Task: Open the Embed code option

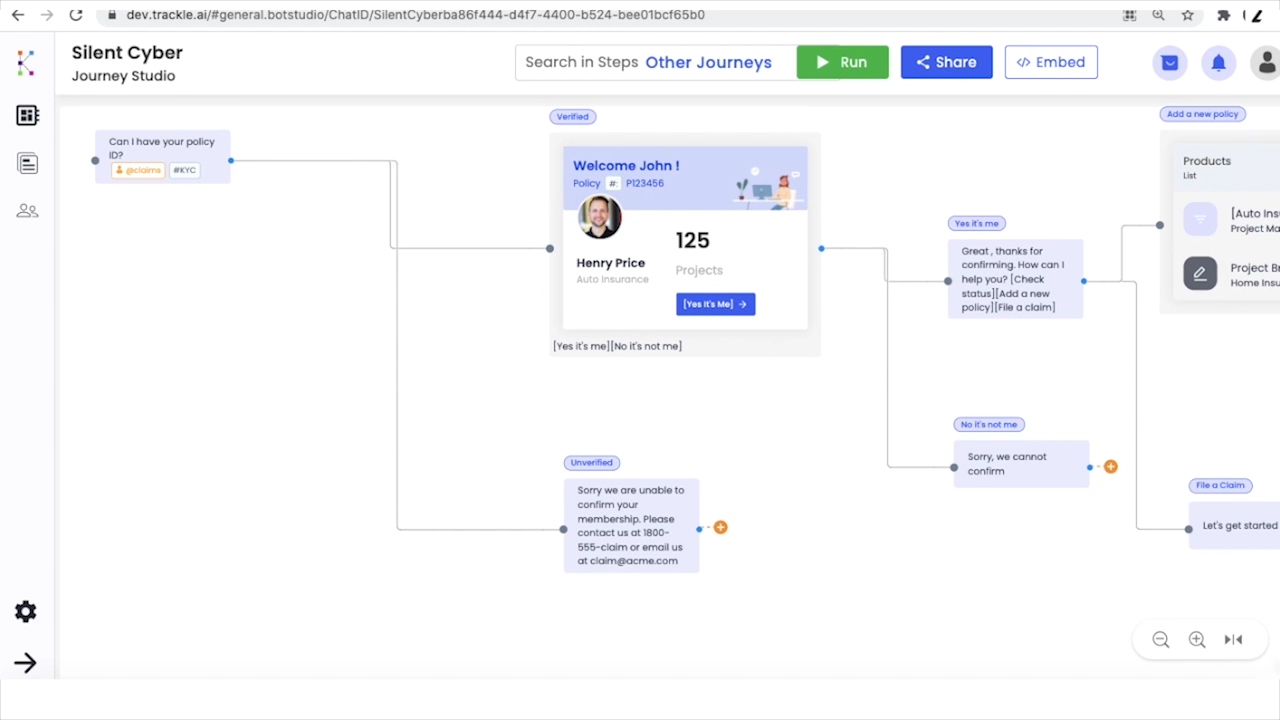Action: 1050,62
